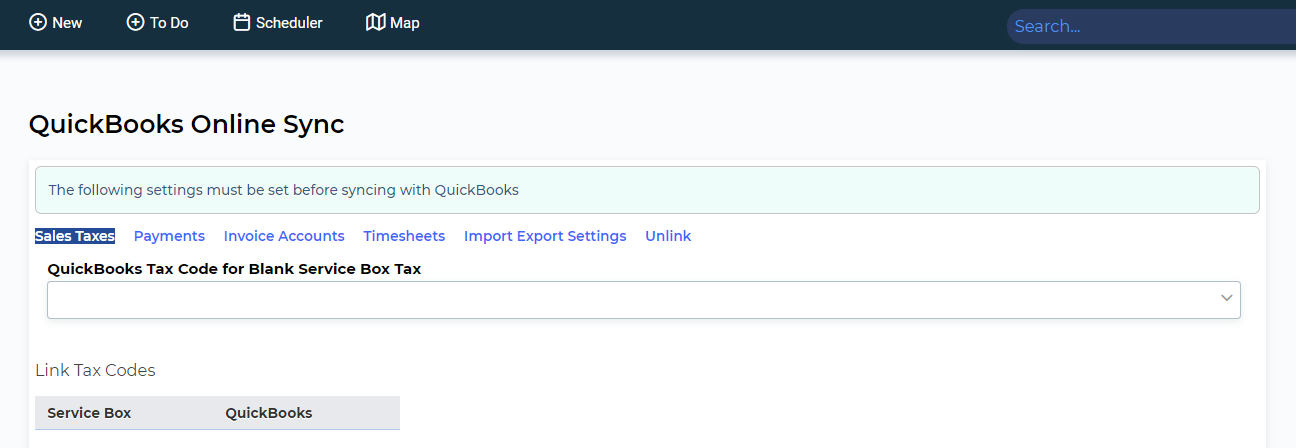Click the Unlink tab
The width and height of the screenshot is (1296, 448).
(668, 236)
